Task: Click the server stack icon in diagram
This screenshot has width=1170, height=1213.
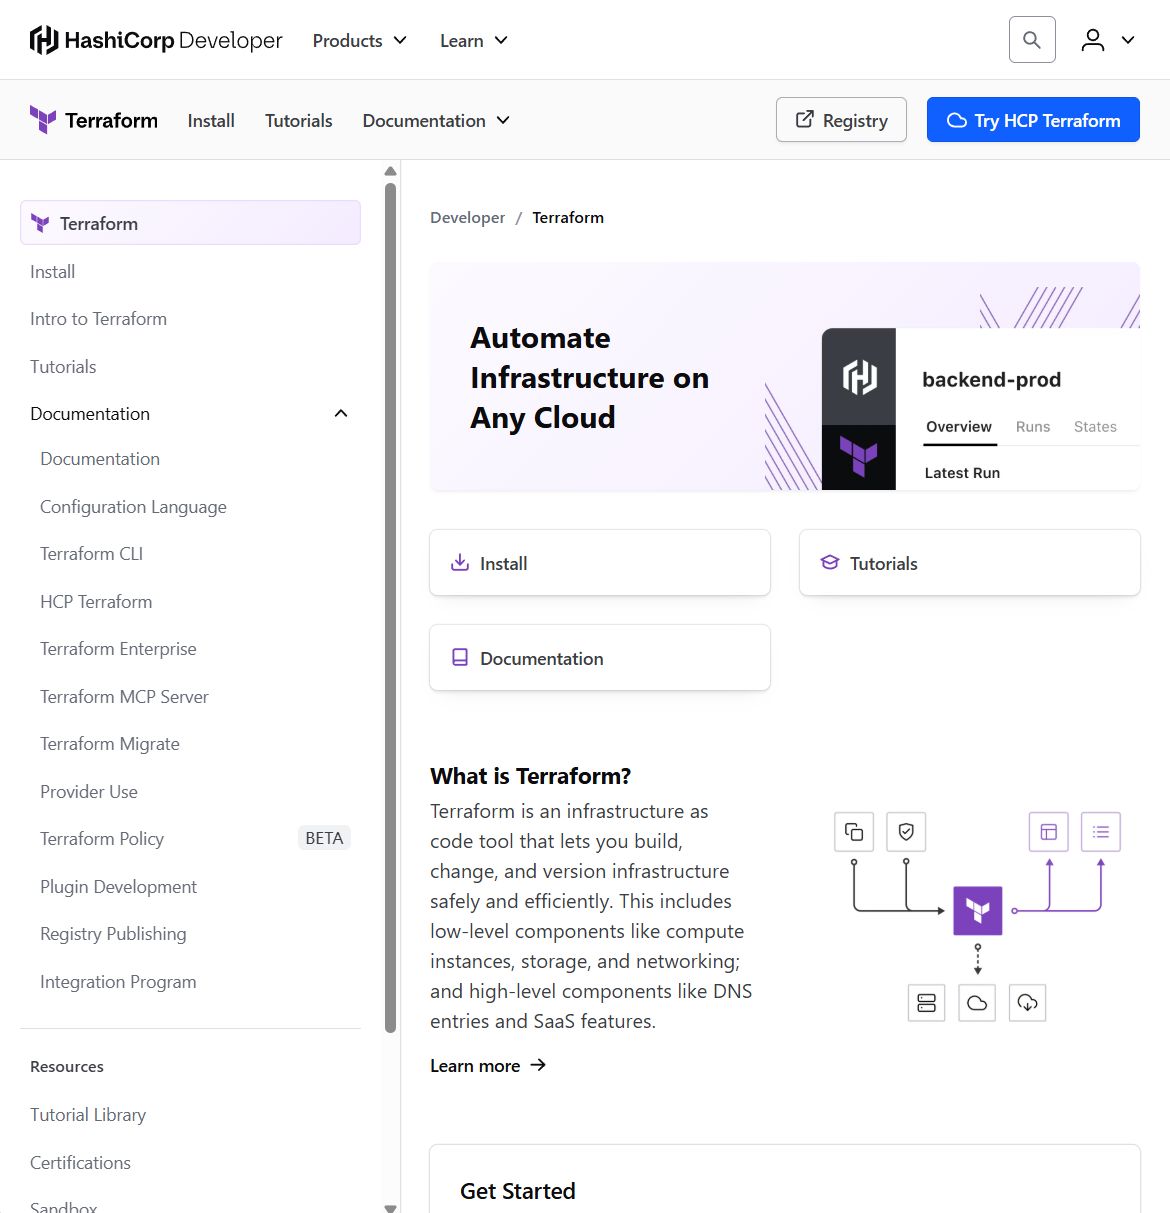Action: pos(926,1003)
